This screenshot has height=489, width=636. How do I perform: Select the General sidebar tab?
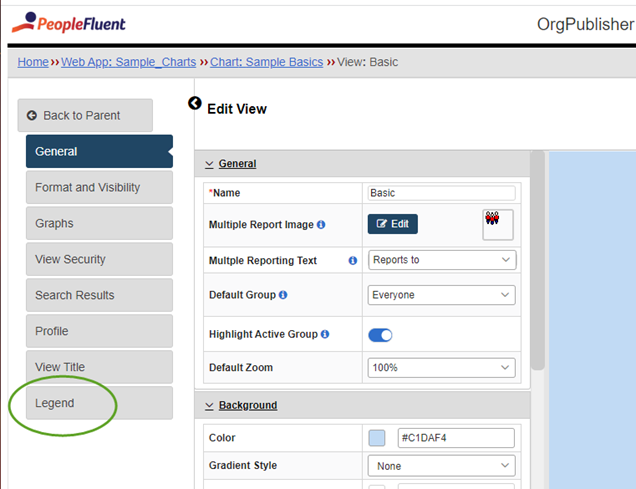tap(99, 151)
